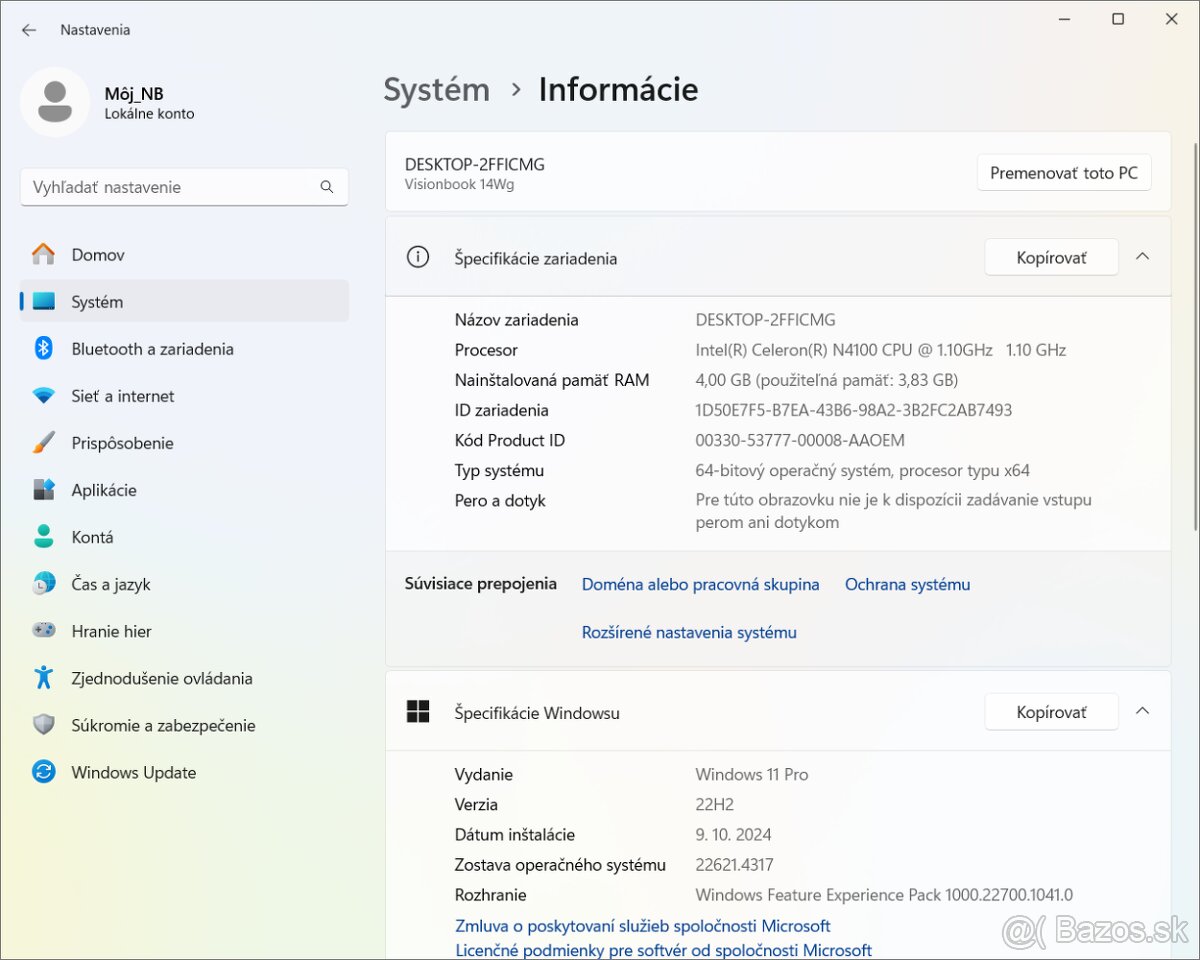Collapse the Špecifikácie Windowsu section chevron
The width and height of the screenshot is (1200, 960).
1143,712
